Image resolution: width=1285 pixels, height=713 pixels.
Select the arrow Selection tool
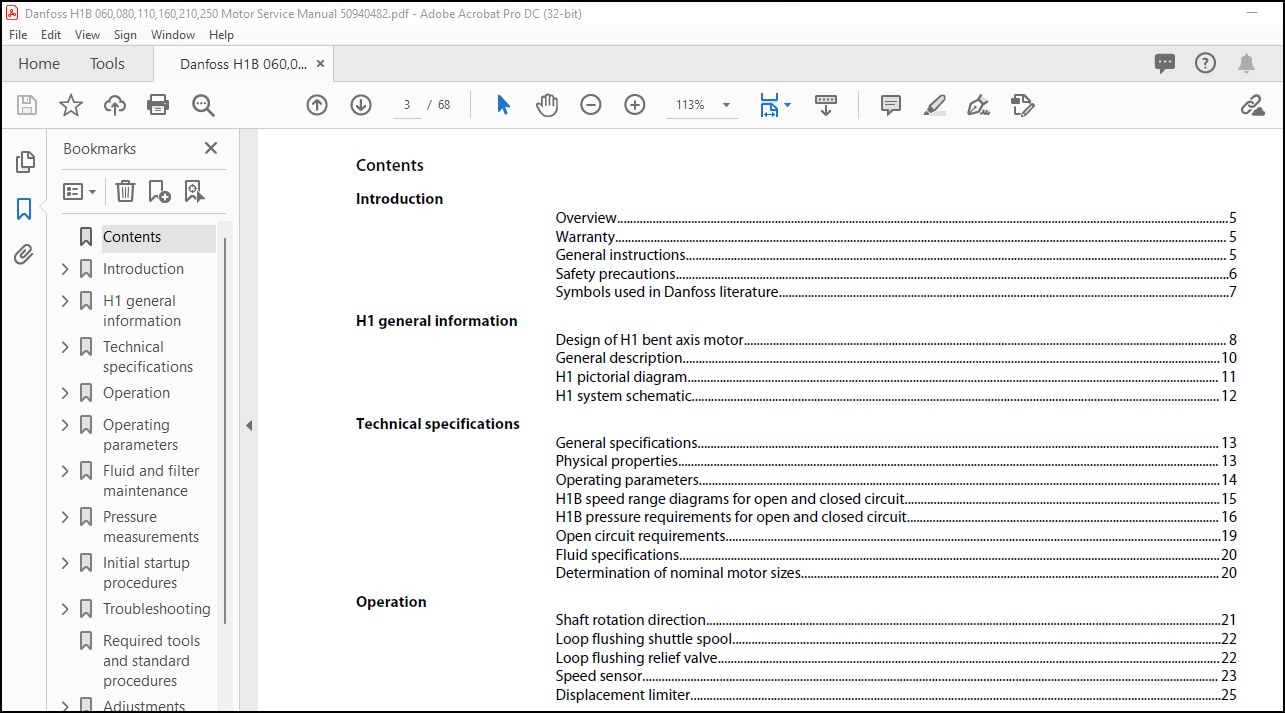(x=503, y=105)
